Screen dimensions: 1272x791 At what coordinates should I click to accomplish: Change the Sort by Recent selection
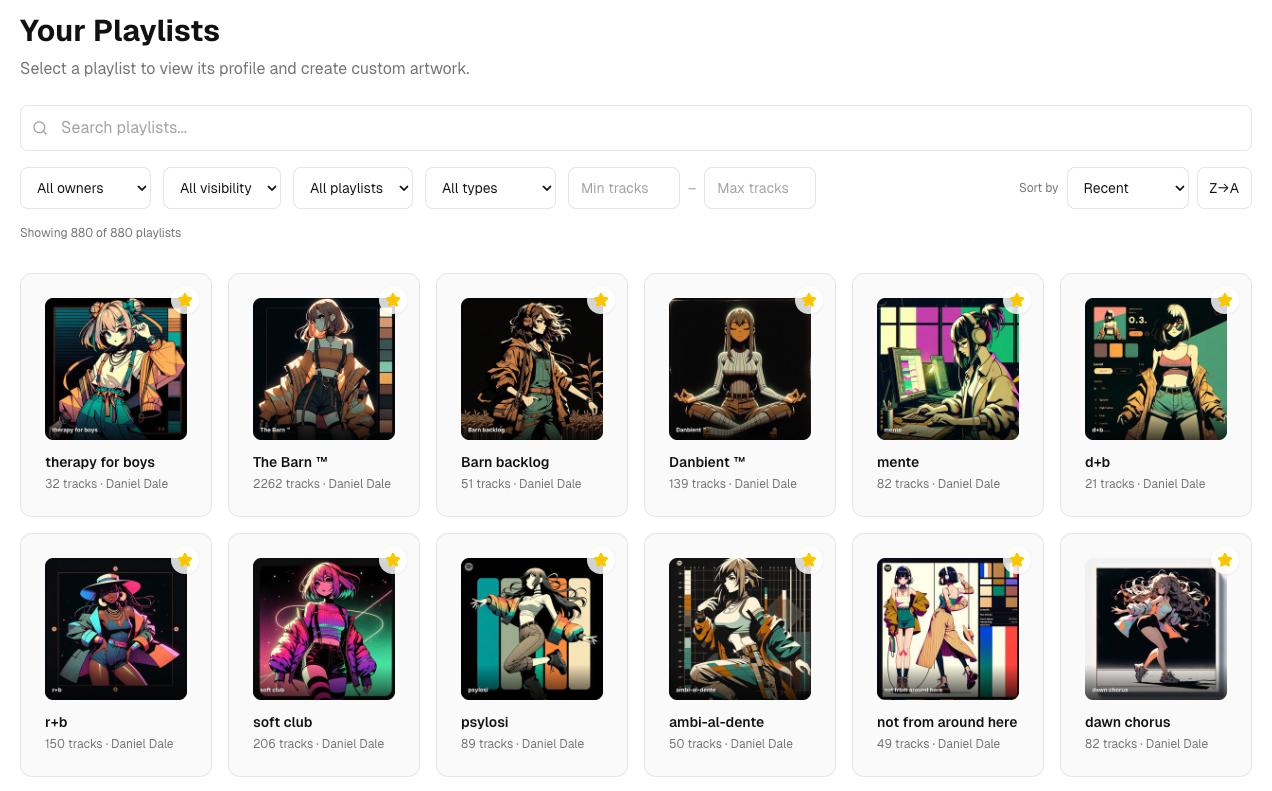pyautogui.click(x=1127, y=188)
